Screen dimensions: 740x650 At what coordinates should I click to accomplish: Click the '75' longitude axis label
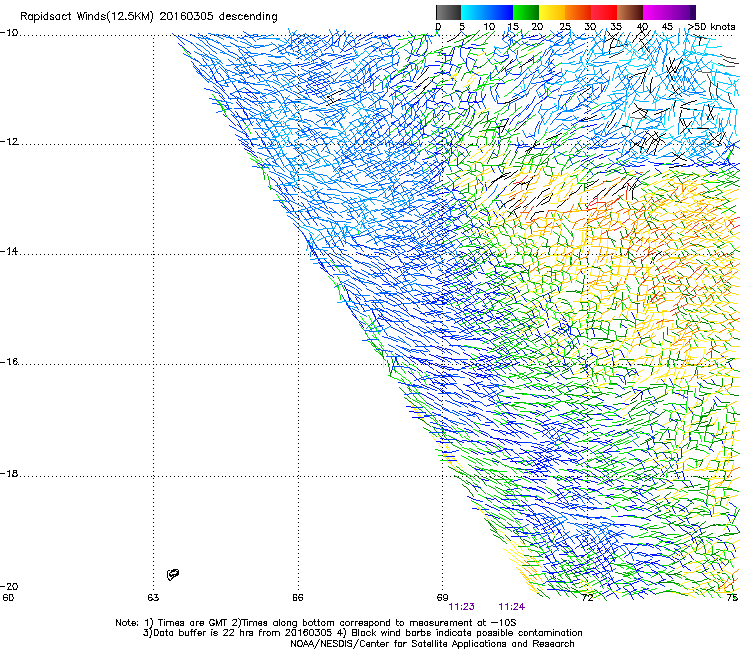click(732, 598)
